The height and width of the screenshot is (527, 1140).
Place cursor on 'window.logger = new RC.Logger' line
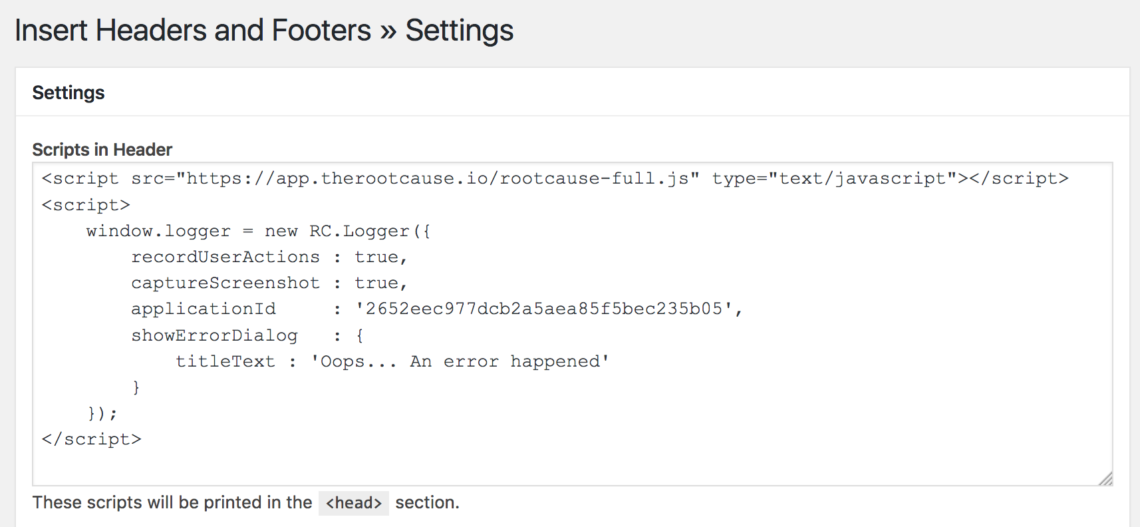260,231
